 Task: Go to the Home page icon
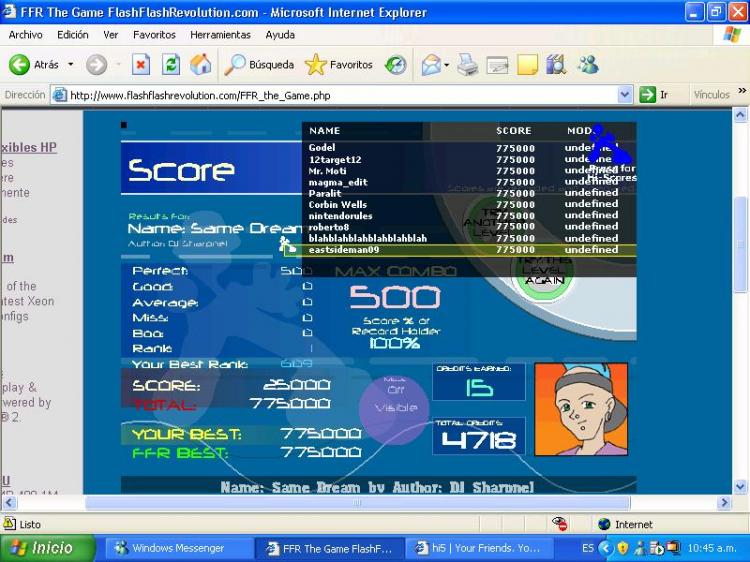[x=201, y=64]
